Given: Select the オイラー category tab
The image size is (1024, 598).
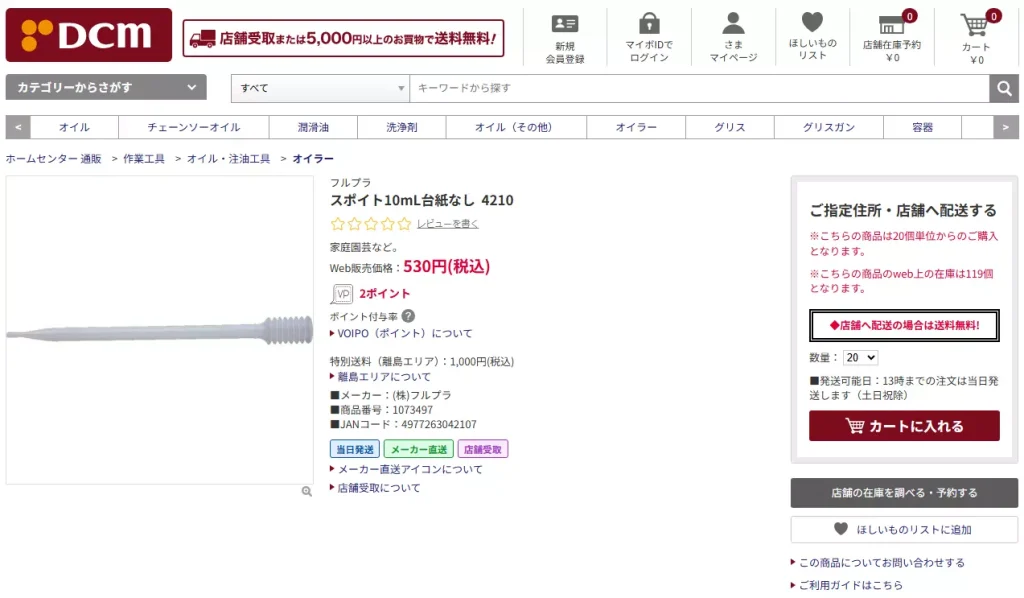Looking at the screenshot, I should coord(636,128).
